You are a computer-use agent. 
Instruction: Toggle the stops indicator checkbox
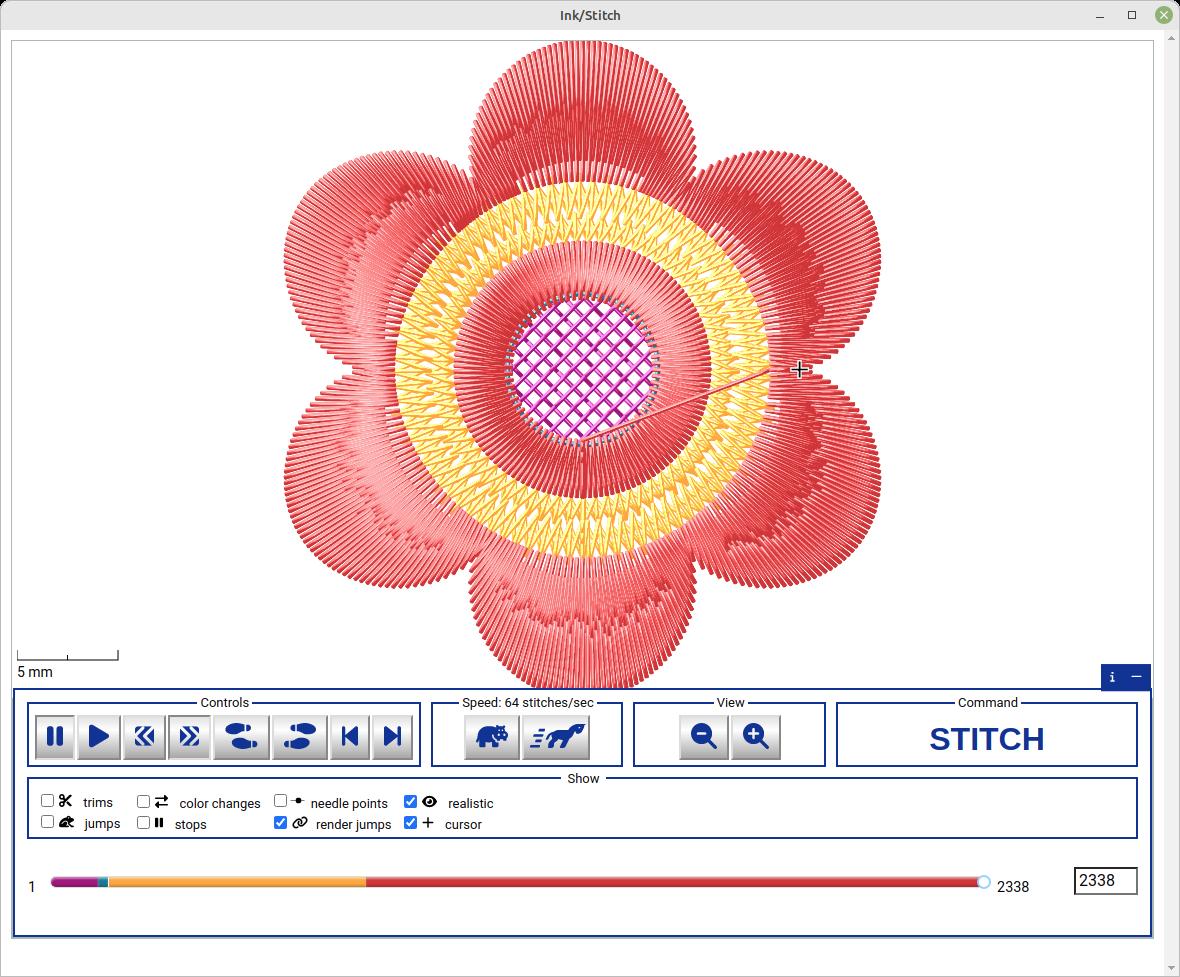[x=143, y=822]
